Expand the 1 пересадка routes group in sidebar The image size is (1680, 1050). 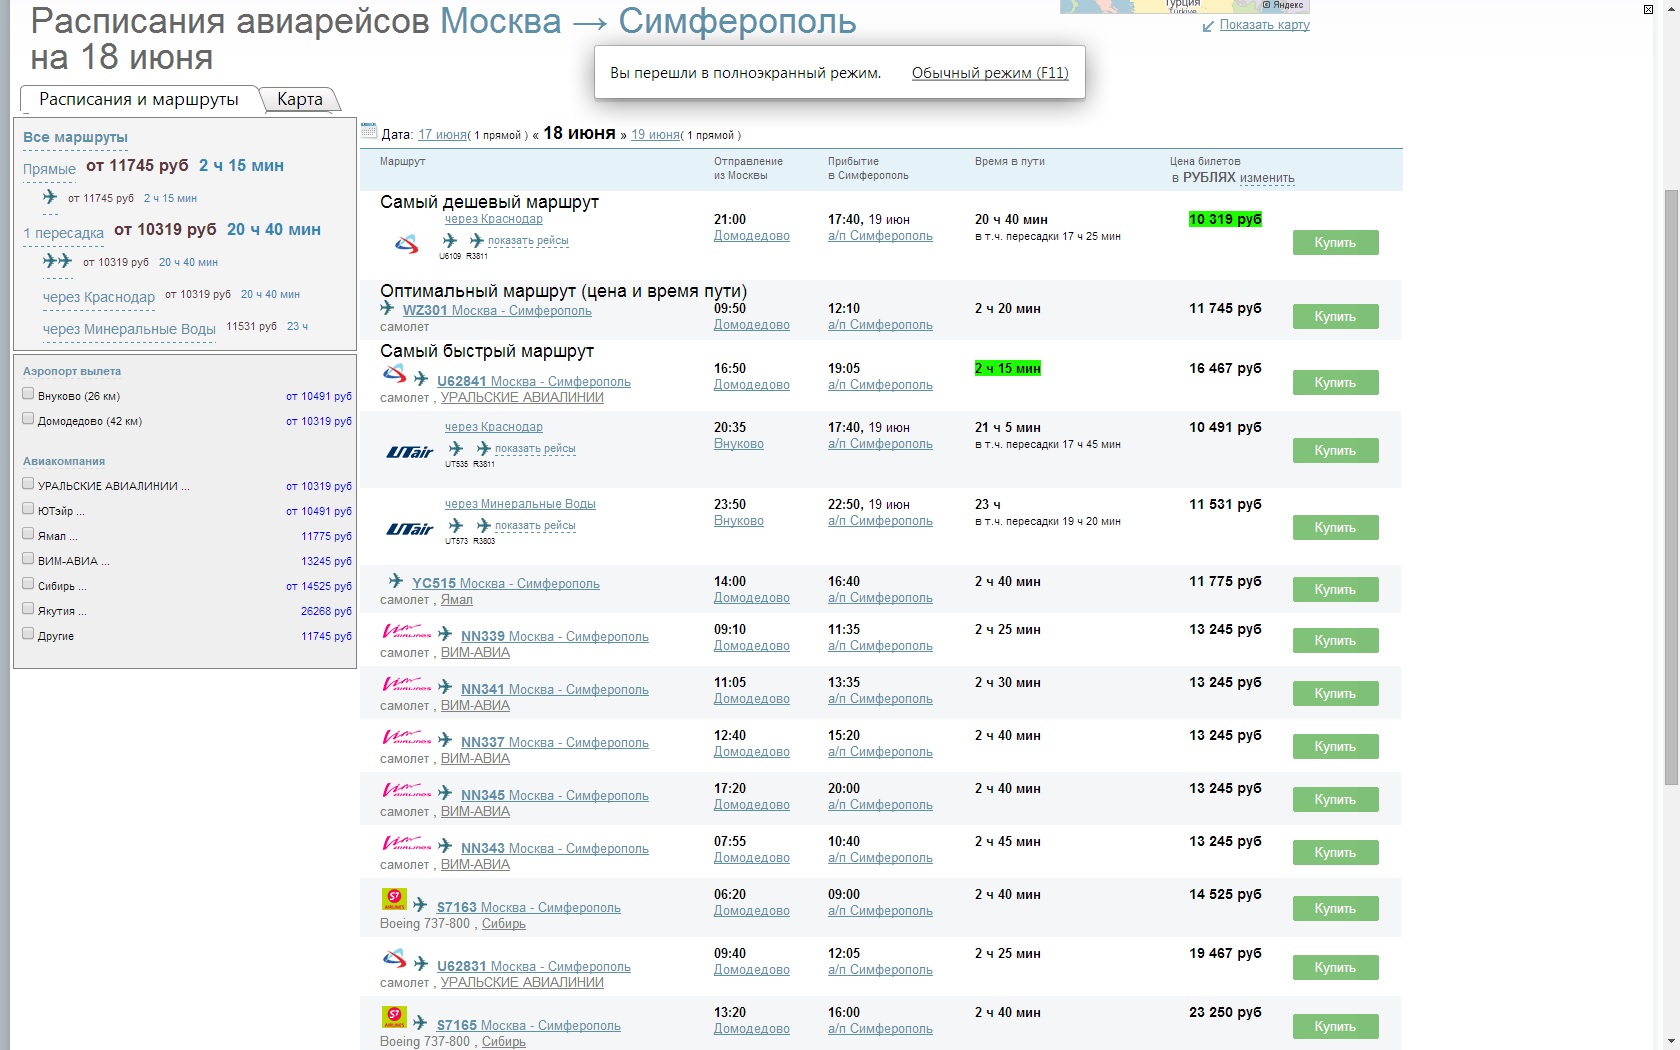[63, 233]
